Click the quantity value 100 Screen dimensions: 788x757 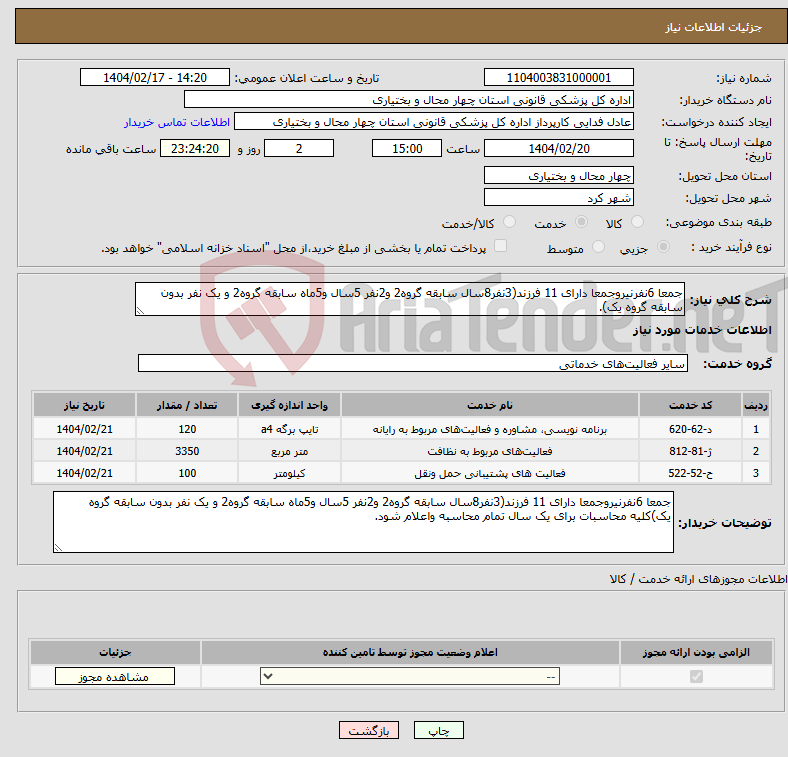(x=187, y=473)
